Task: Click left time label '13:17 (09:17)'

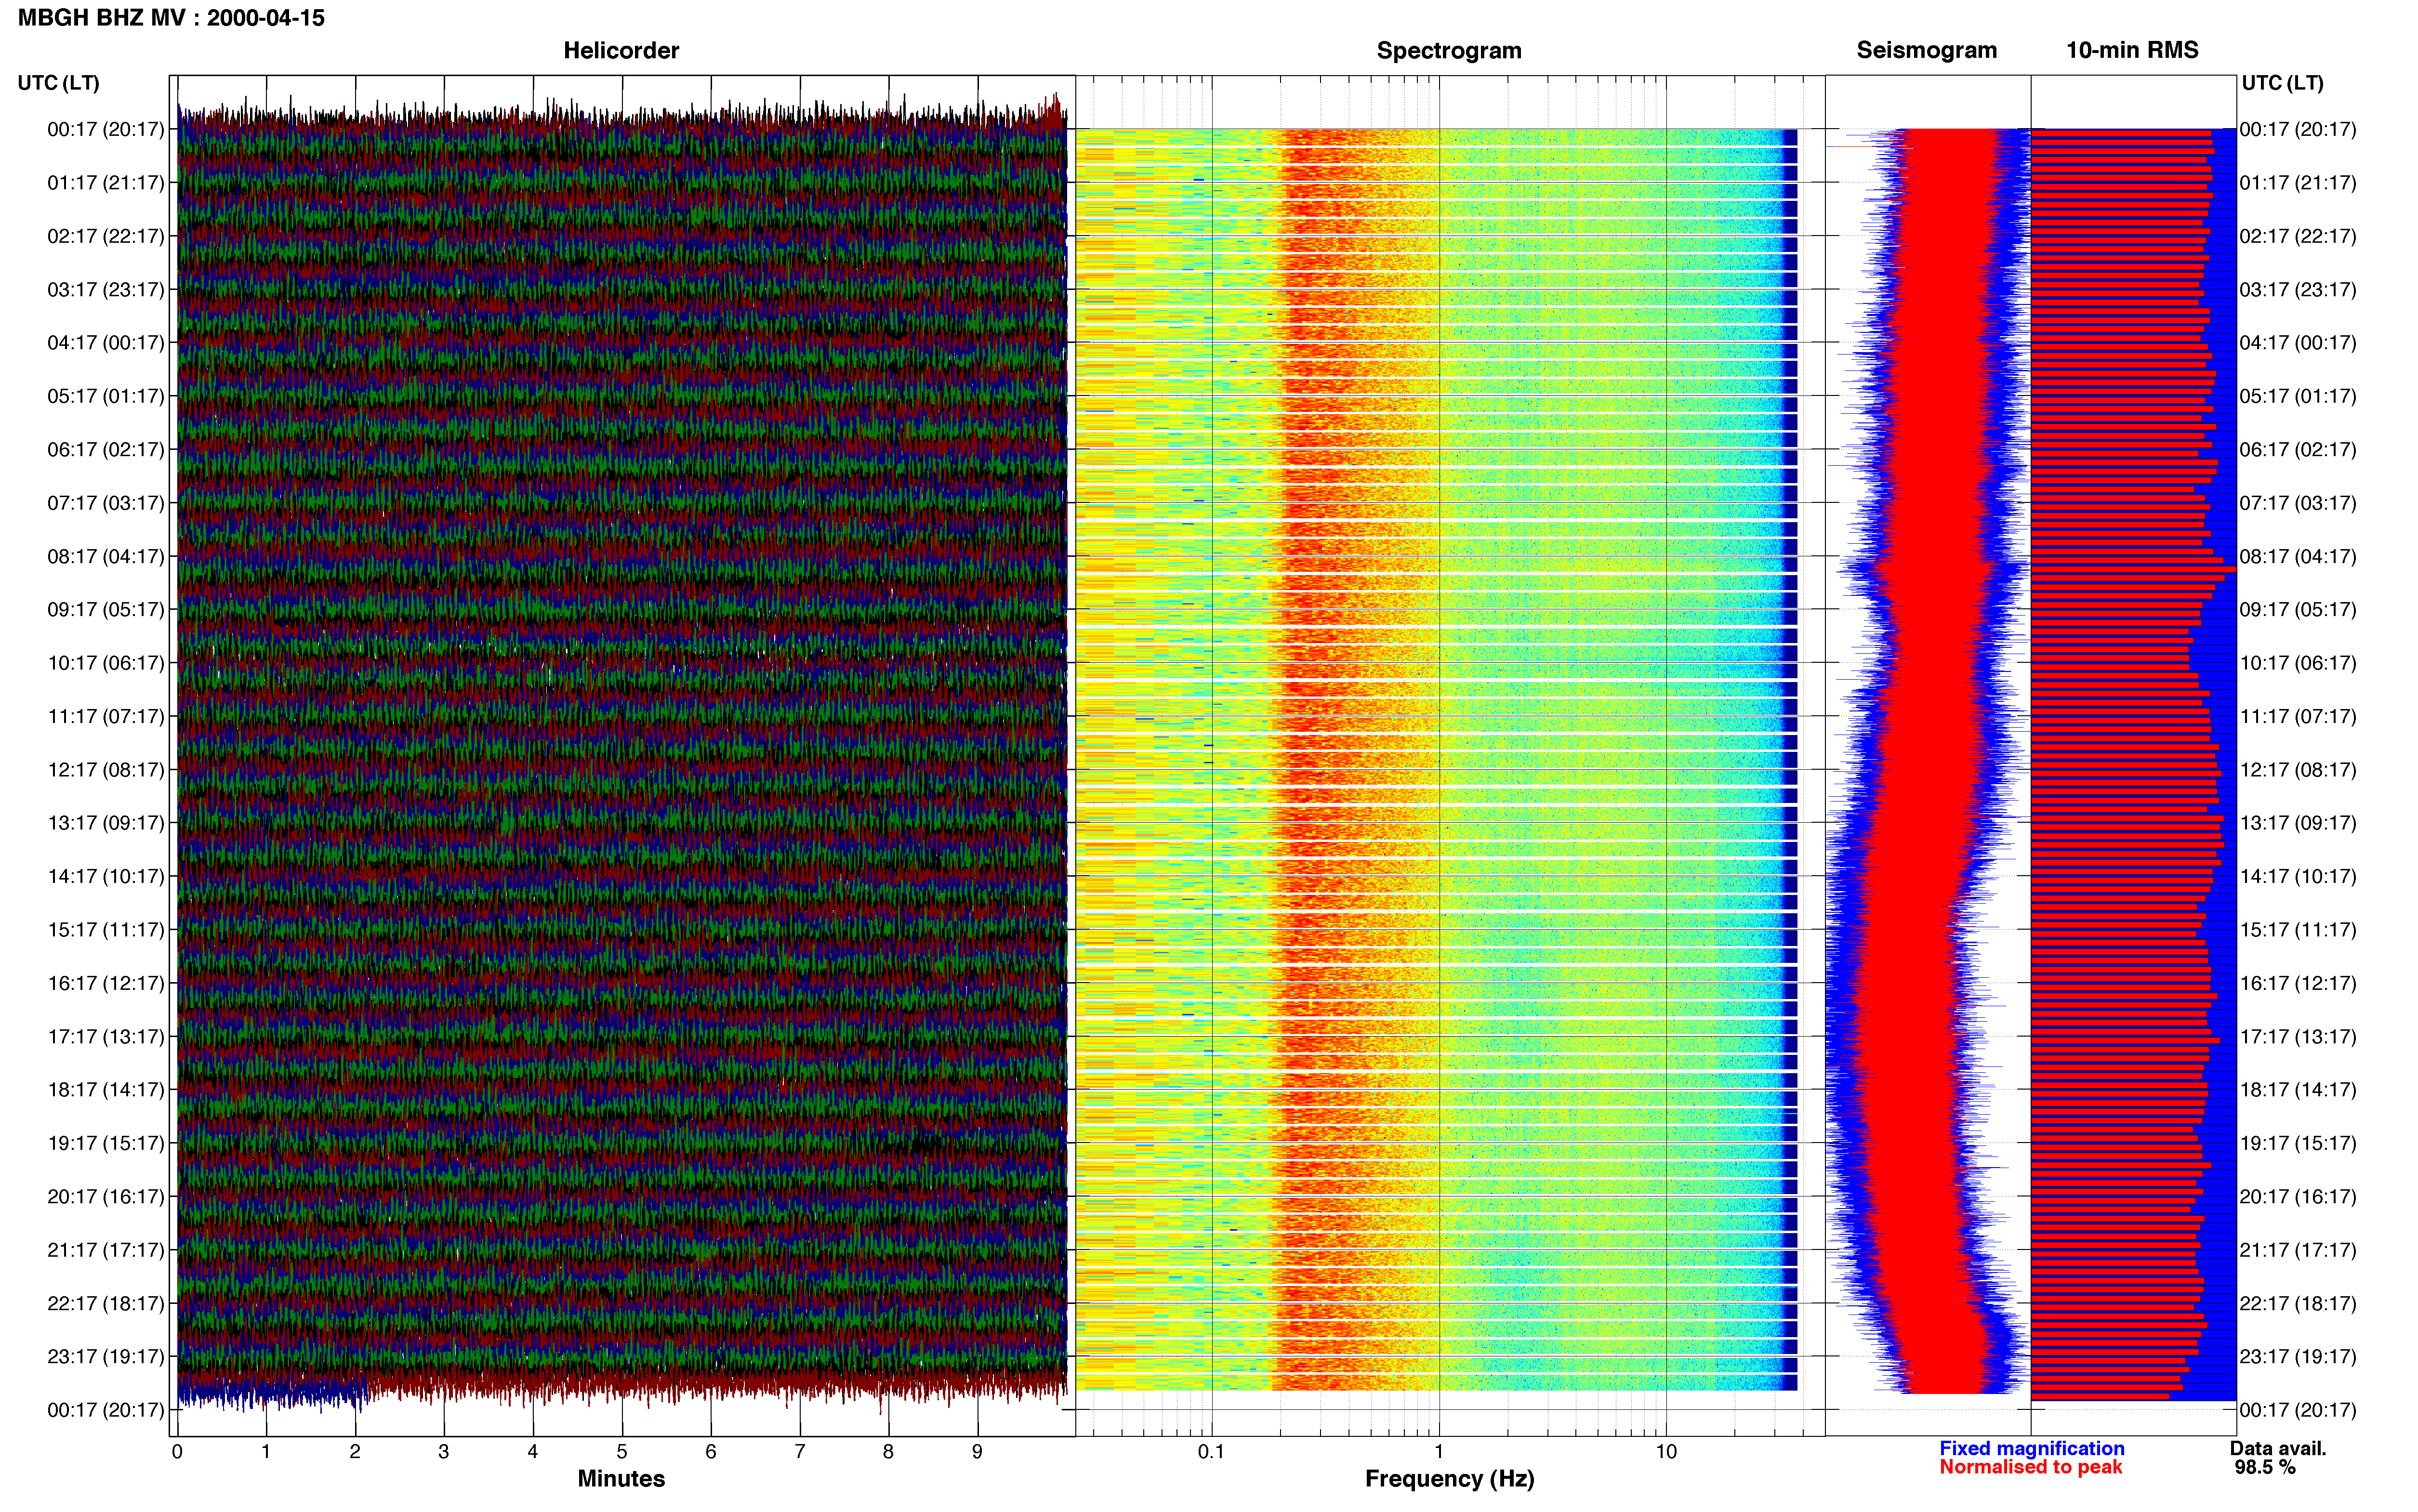Action: point(106,823)
